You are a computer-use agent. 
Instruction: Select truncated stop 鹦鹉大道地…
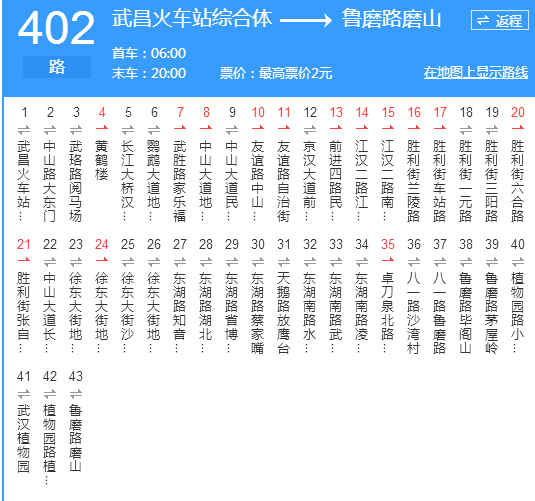point(154,180)
